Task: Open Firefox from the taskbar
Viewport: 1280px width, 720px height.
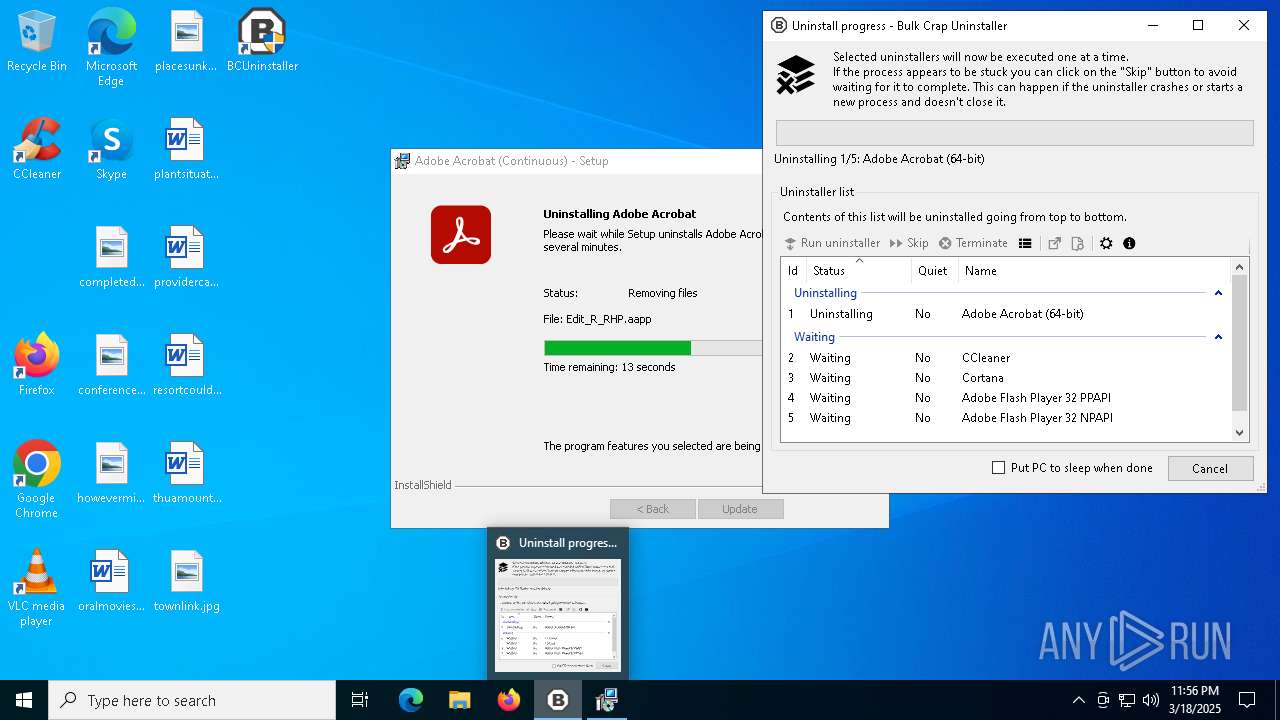Action: click(508, 700)
